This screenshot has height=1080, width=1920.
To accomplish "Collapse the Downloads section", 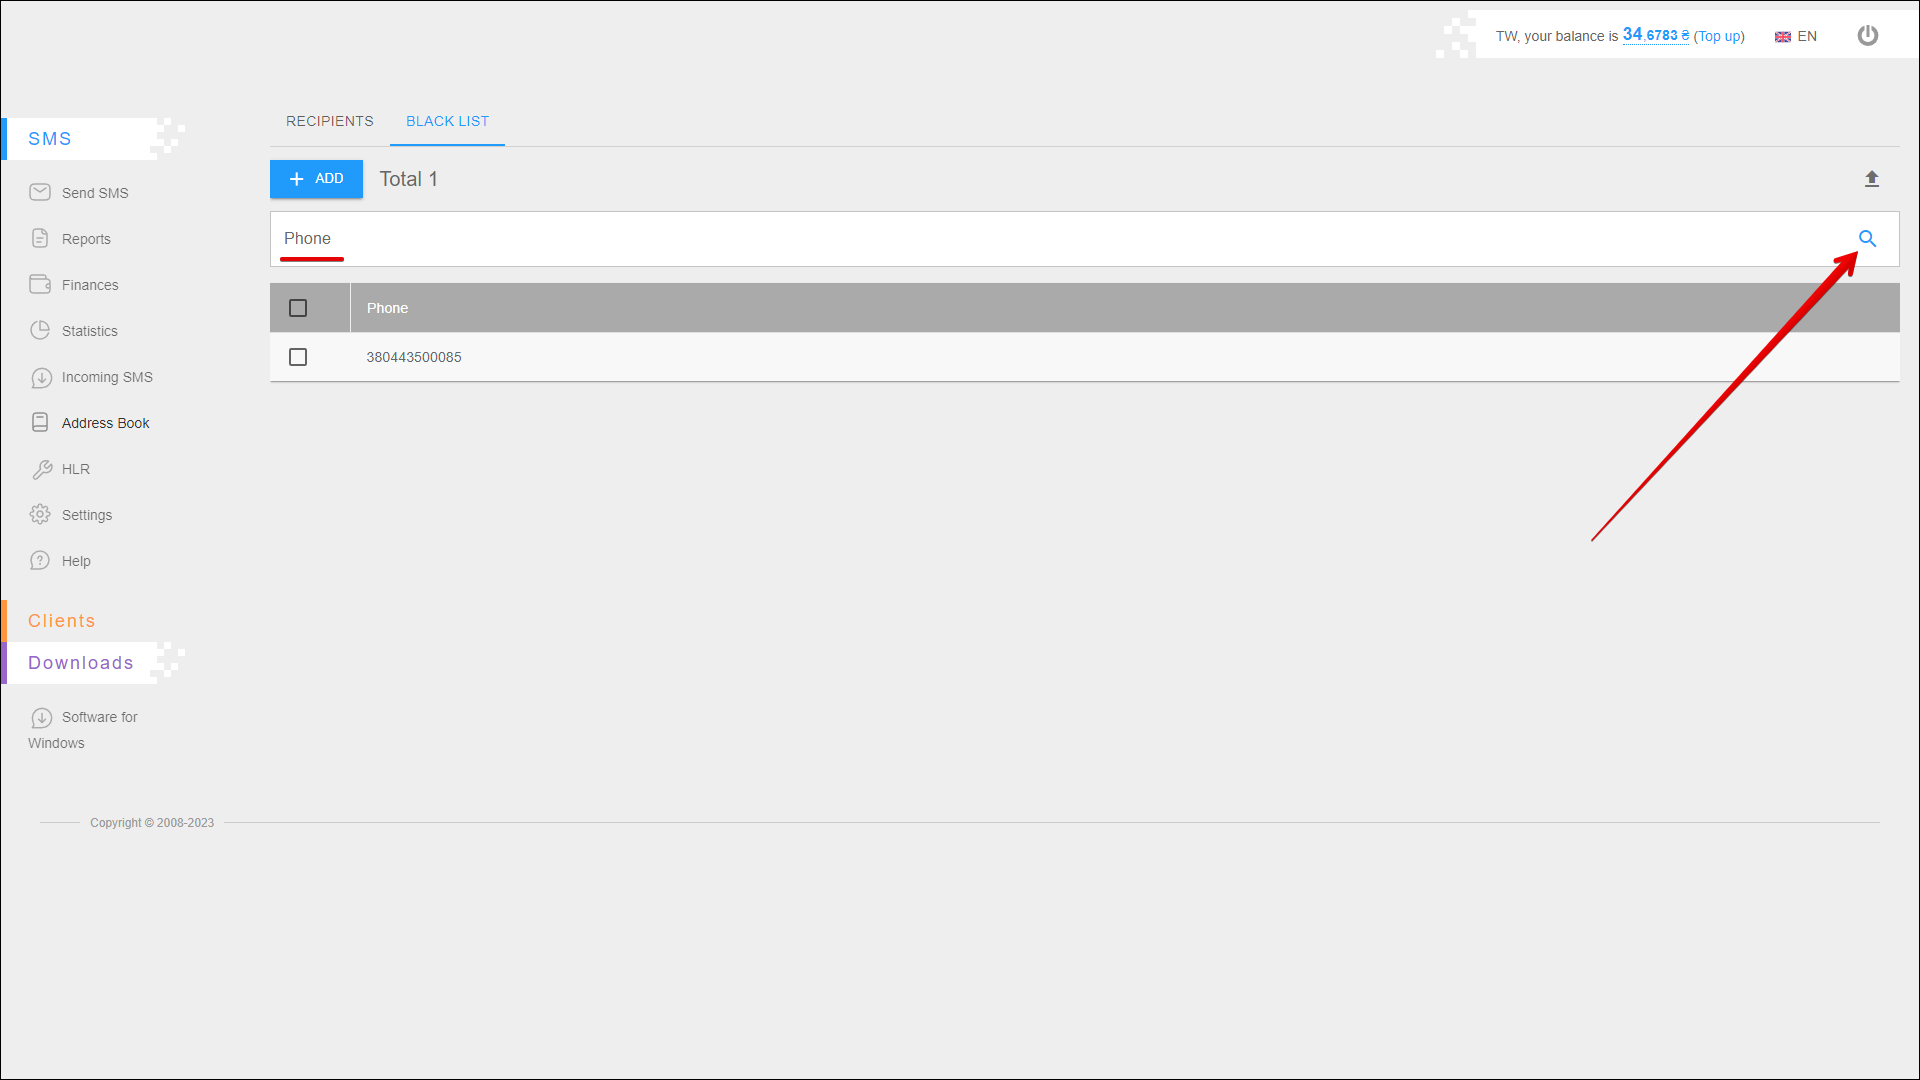I will 80,663.
